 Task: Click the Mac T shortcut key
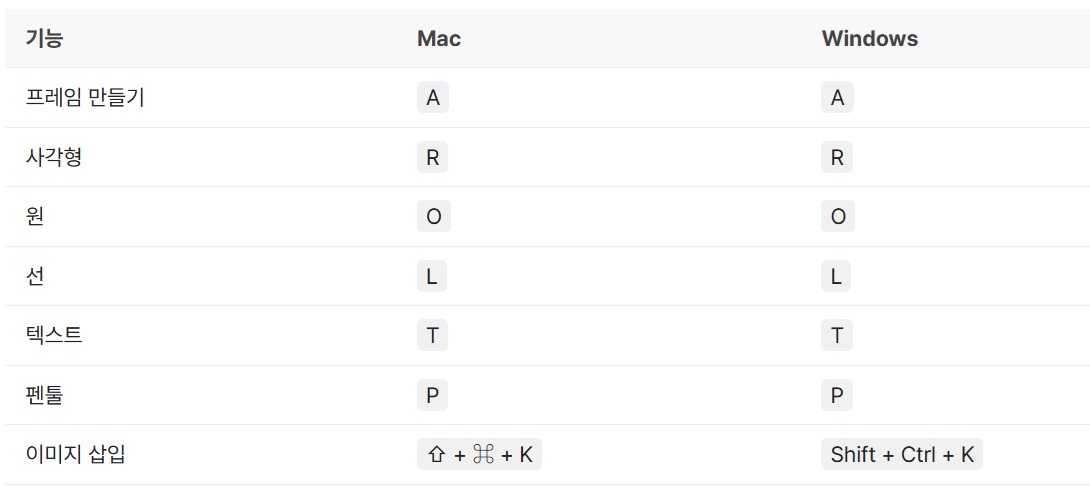[x=432, y=336]
